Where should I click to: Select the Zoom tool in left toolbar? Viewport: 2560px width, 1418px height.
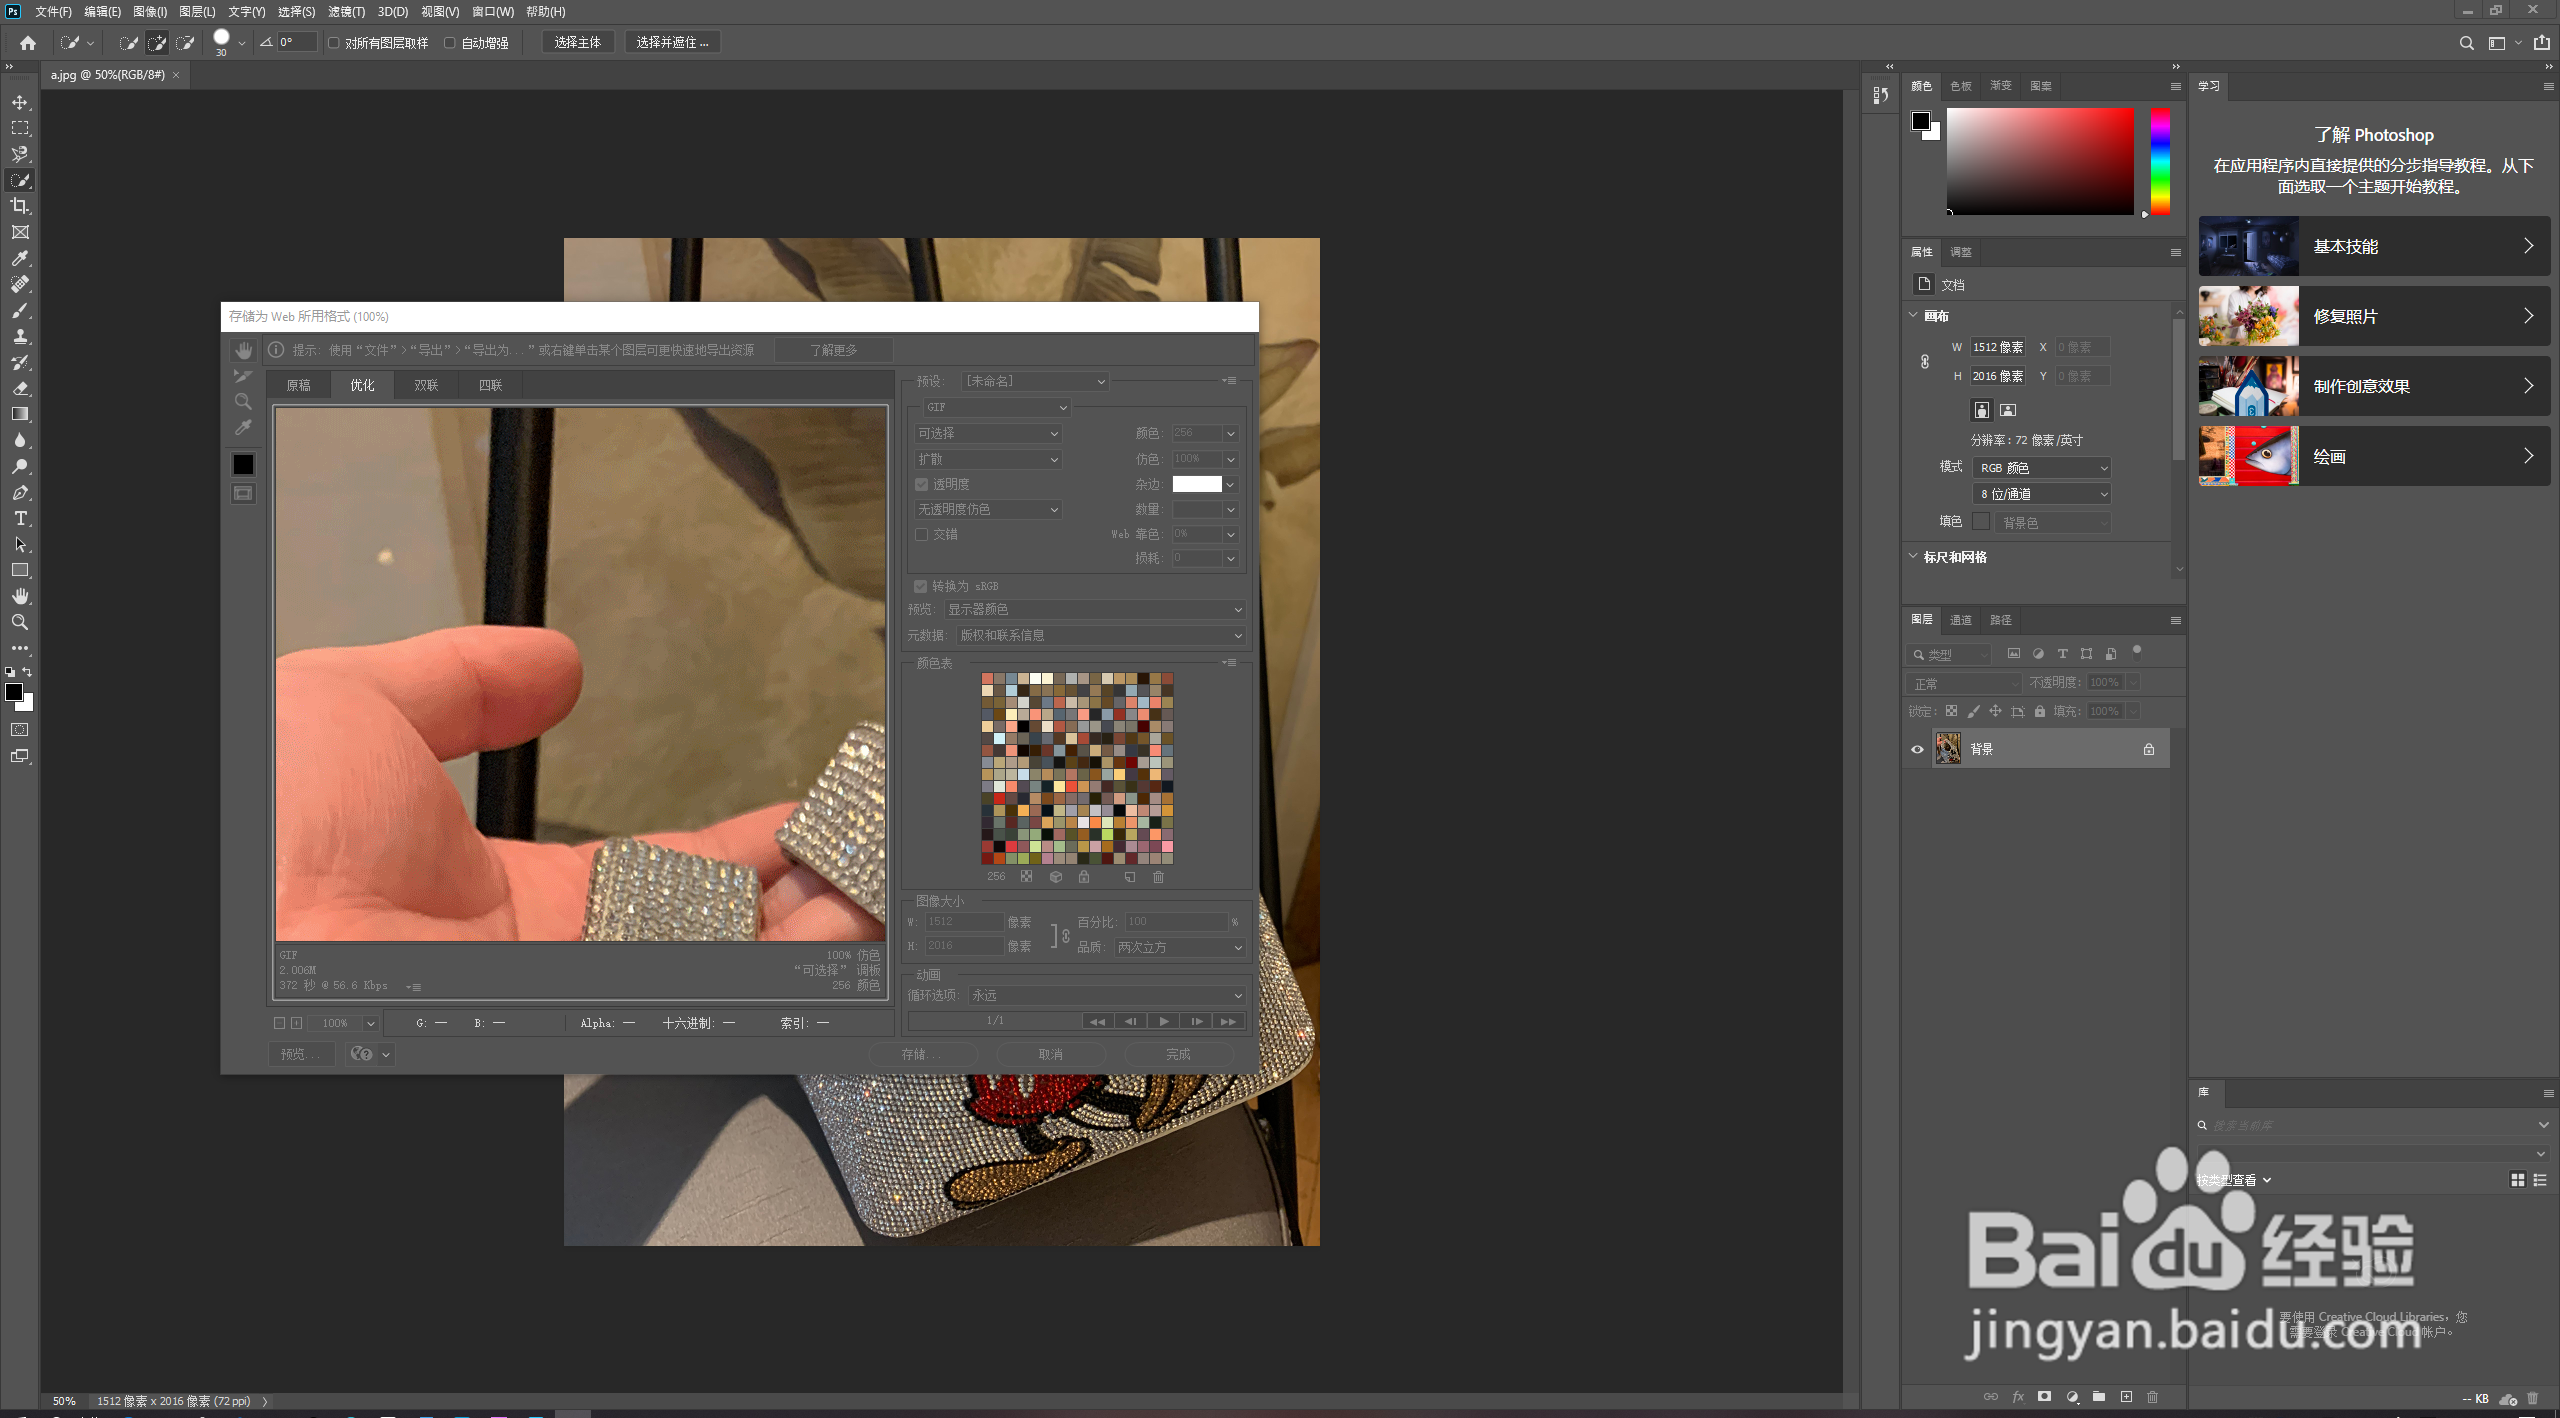pyautogui.click(x=20, y=622)
